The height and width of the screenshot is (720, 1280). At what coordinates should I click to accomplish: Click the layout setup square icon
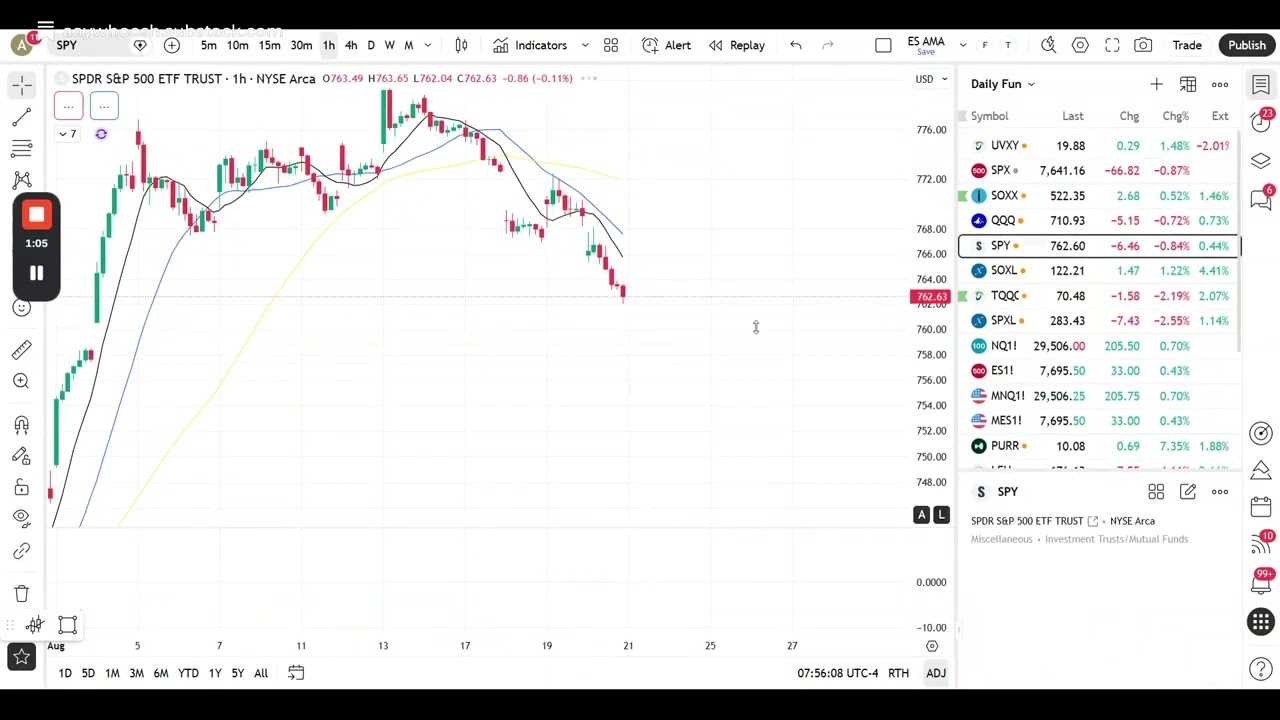pos(883,45)
